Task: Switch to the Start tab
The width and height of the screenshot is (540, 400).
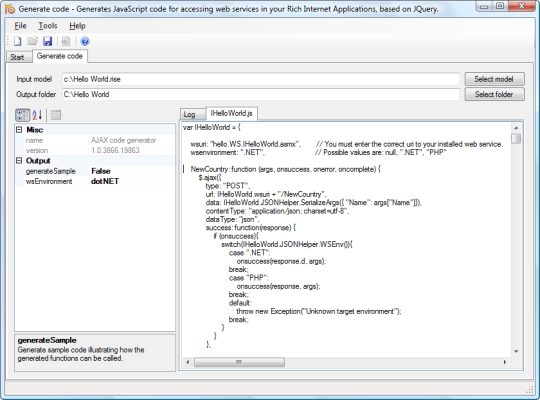Action: pos(17,57)
